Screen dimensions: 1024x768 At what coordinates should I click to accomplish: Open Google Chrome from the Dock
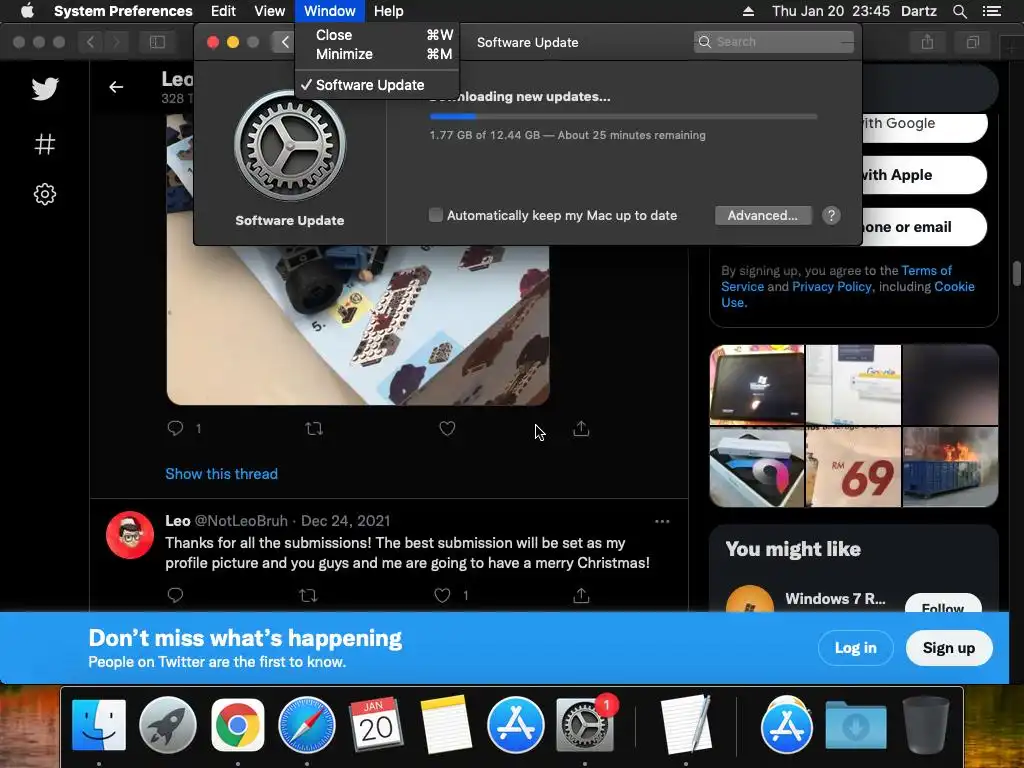pos(238,725)
